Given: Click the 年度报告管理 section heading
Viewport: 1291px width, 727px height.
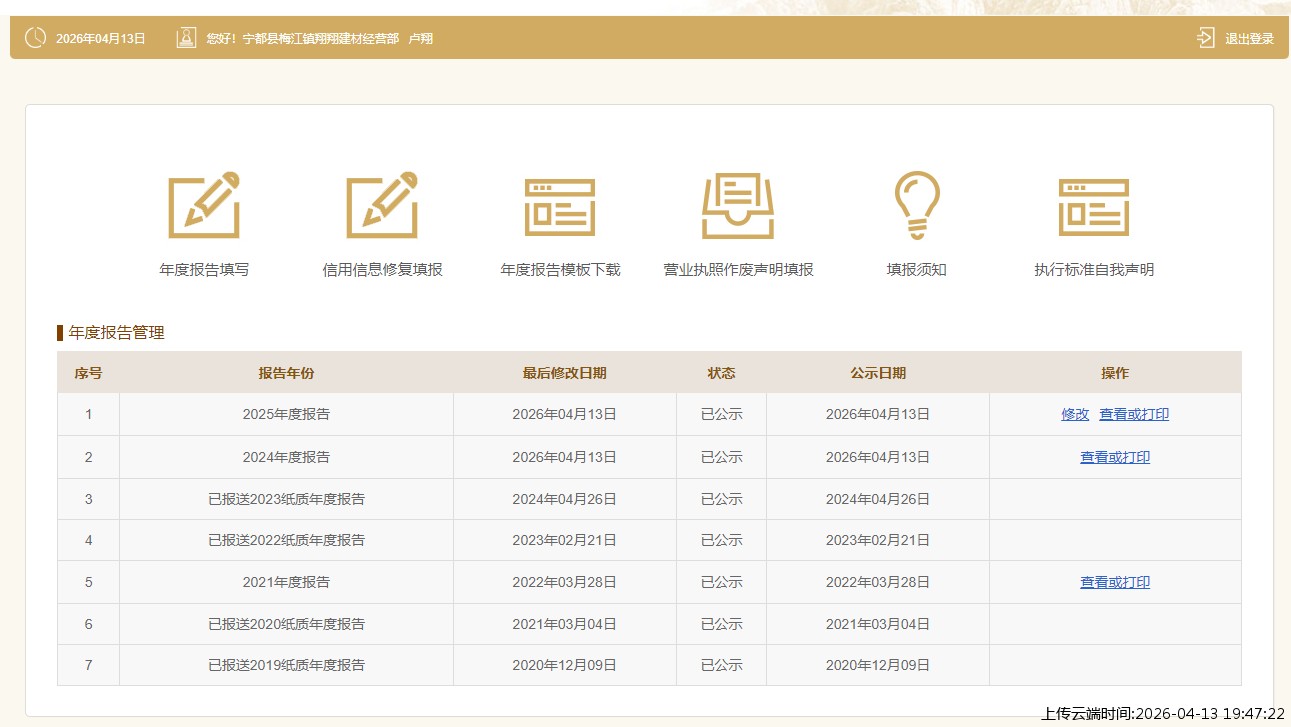Looking at the screenshot, I should coord(116,333).
